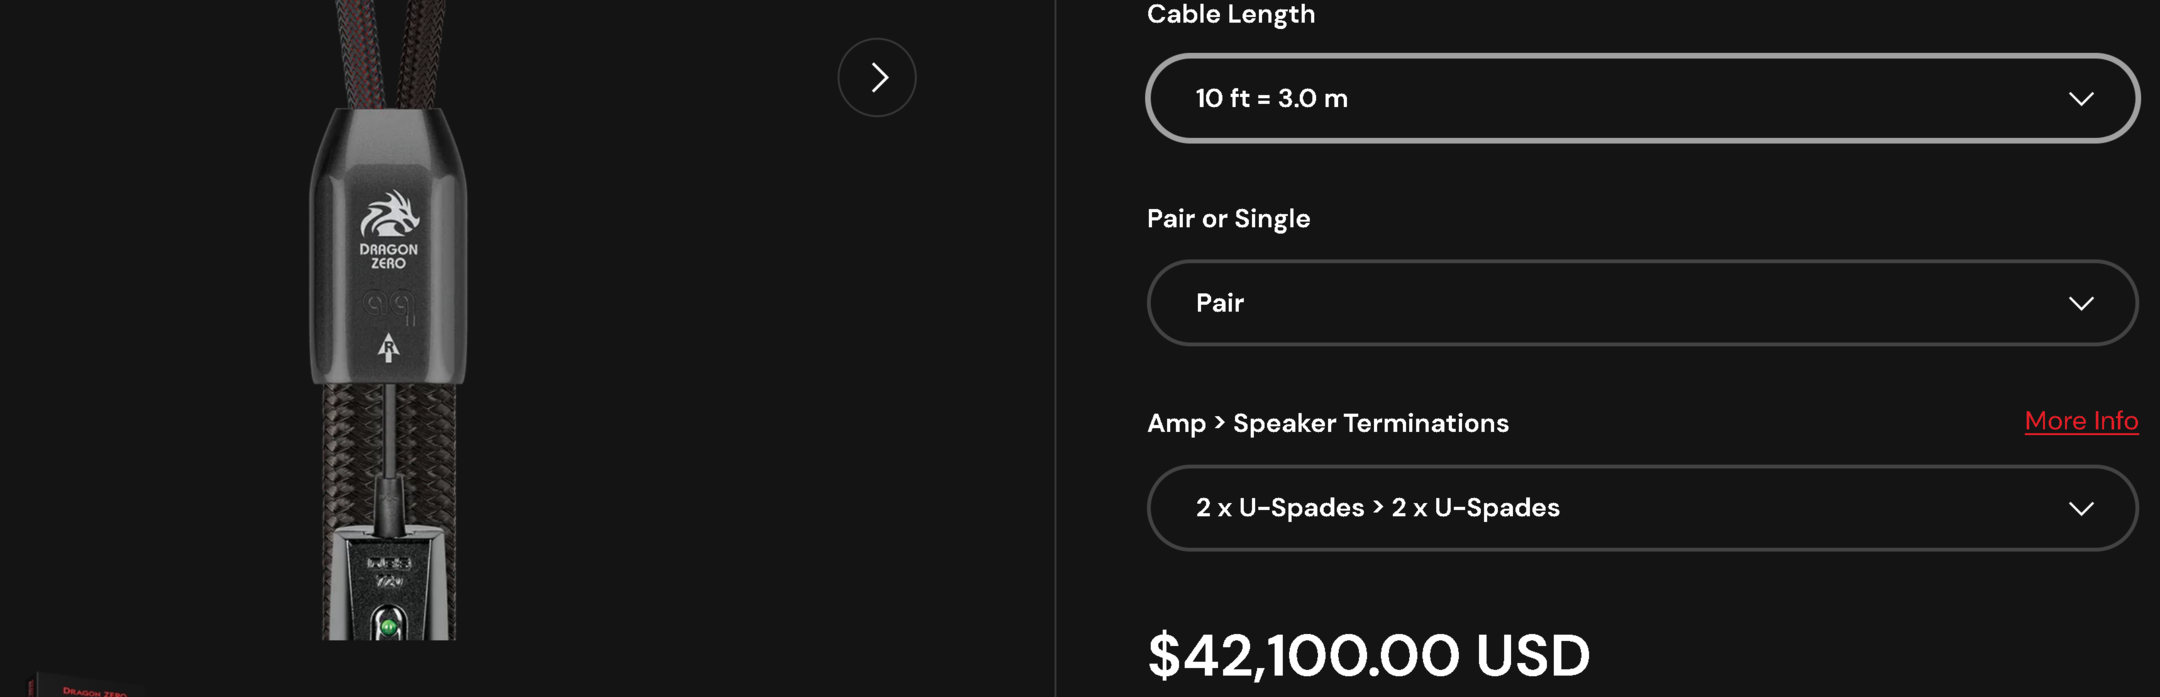Click the '2 x U-Spades > 2 x U-Spades' value

click(1377, 508)
